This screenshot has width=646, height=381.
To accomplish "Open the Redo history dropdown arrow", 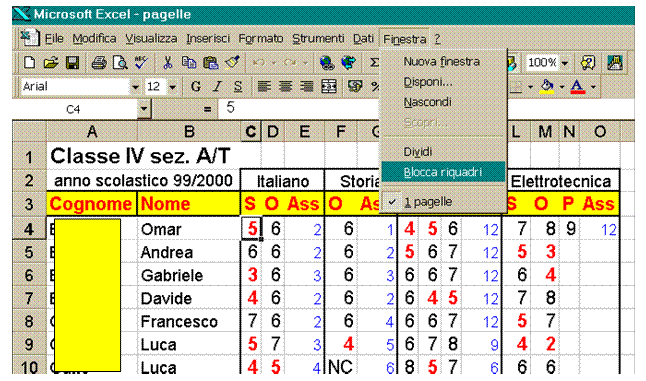I will tap(305, 63).
